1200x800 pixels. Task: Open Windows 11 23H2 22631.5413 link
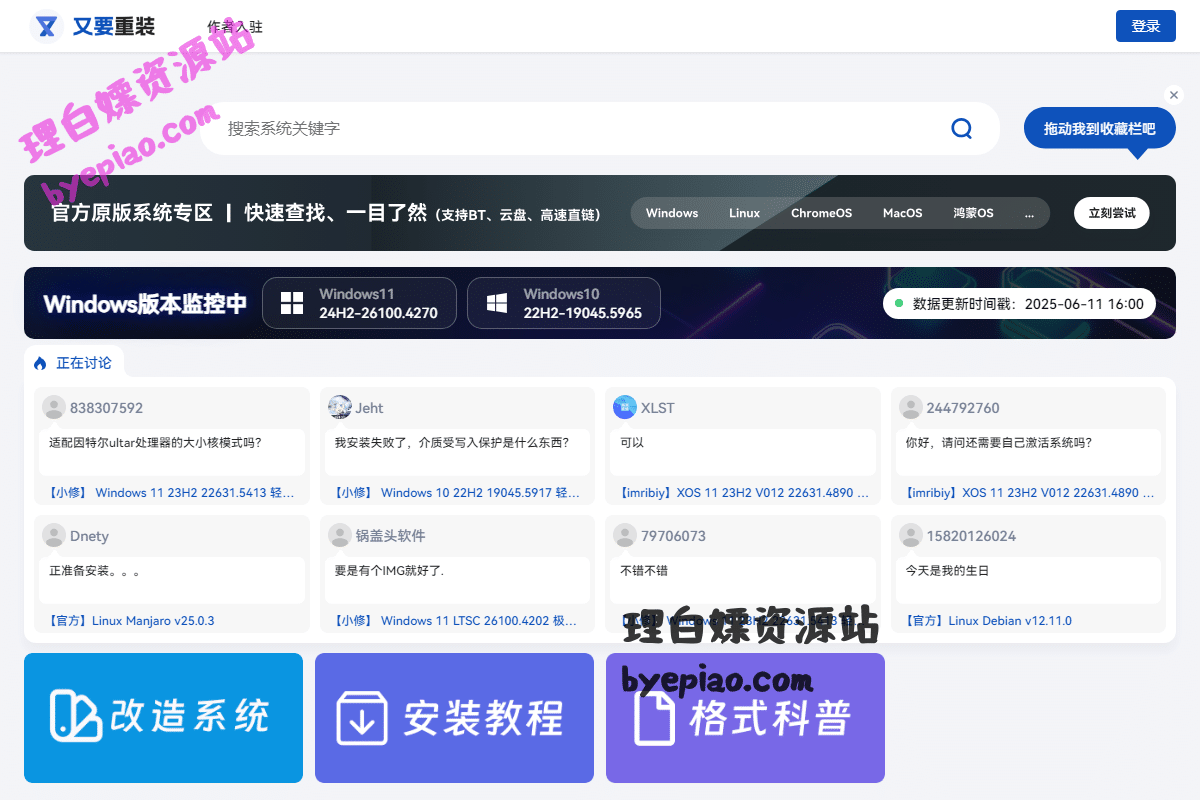click(x=172, y=492)
